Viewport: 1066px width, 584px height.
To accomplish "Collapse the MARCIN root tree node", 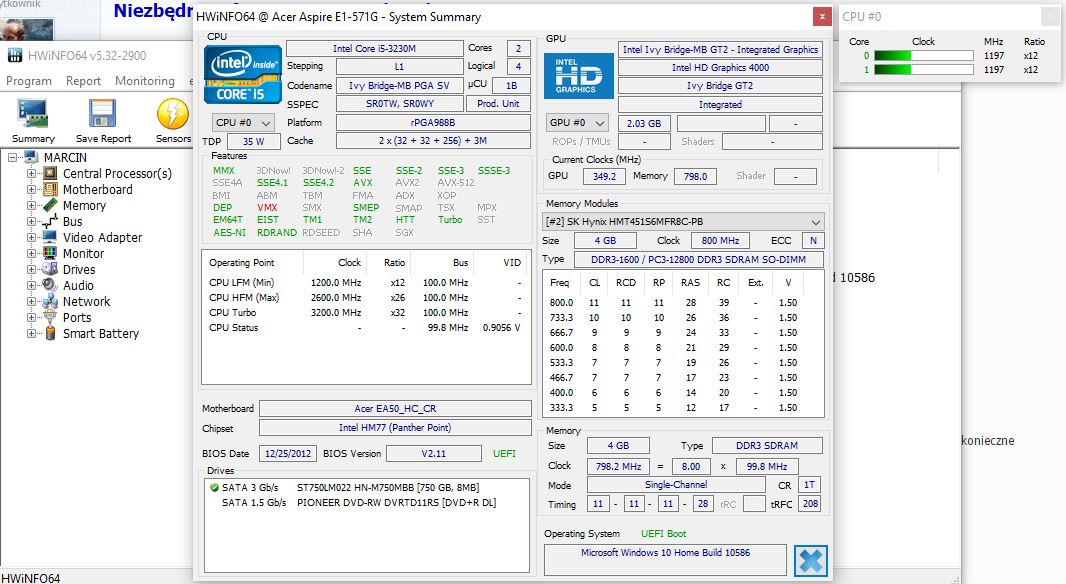I will point(12,158).
